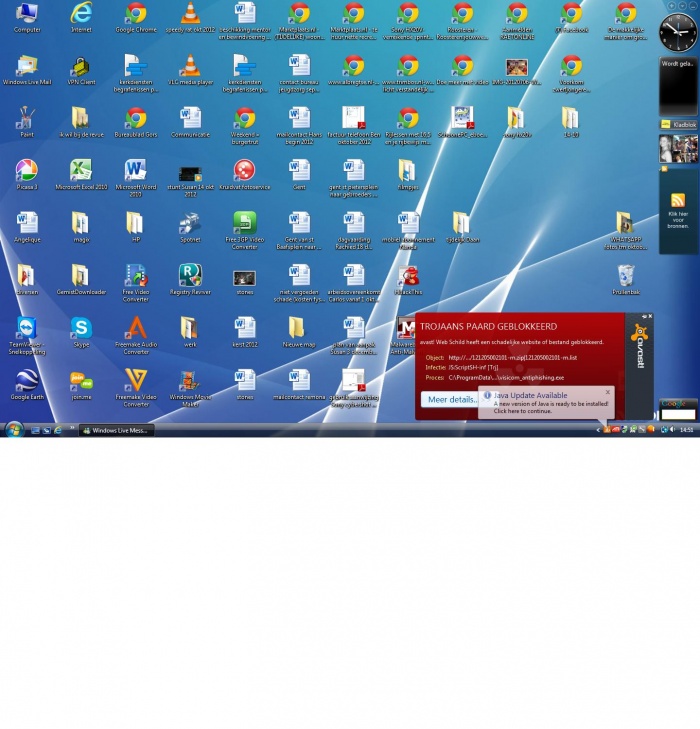Image resolution: width=700 pixels, height=729 pixels.
Task: Open the GemistDownloader folder
Action: click(81, 280)
